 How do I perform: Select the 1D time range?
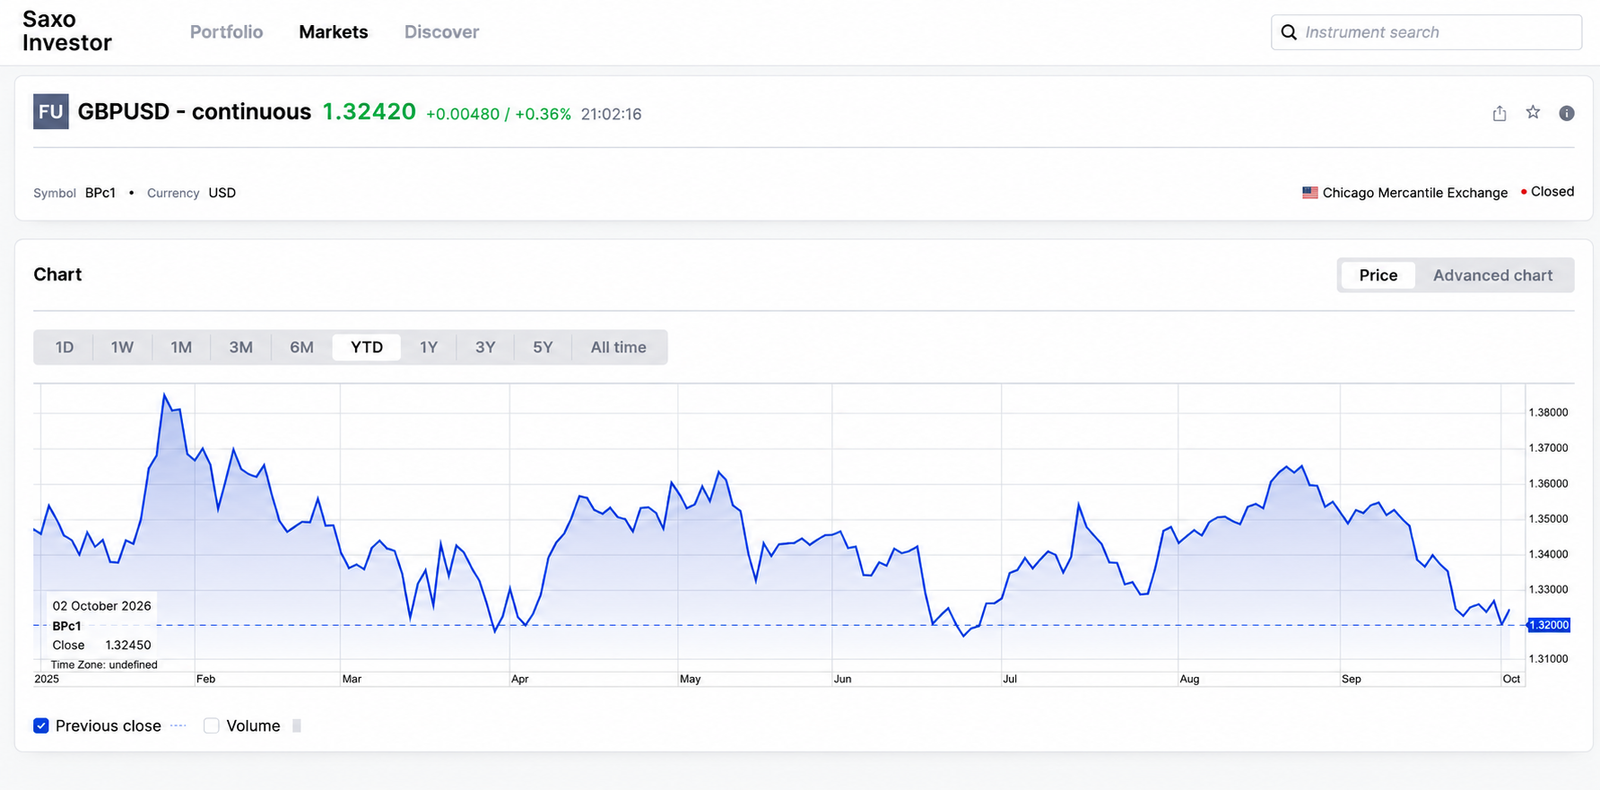[x=64, y=347]
